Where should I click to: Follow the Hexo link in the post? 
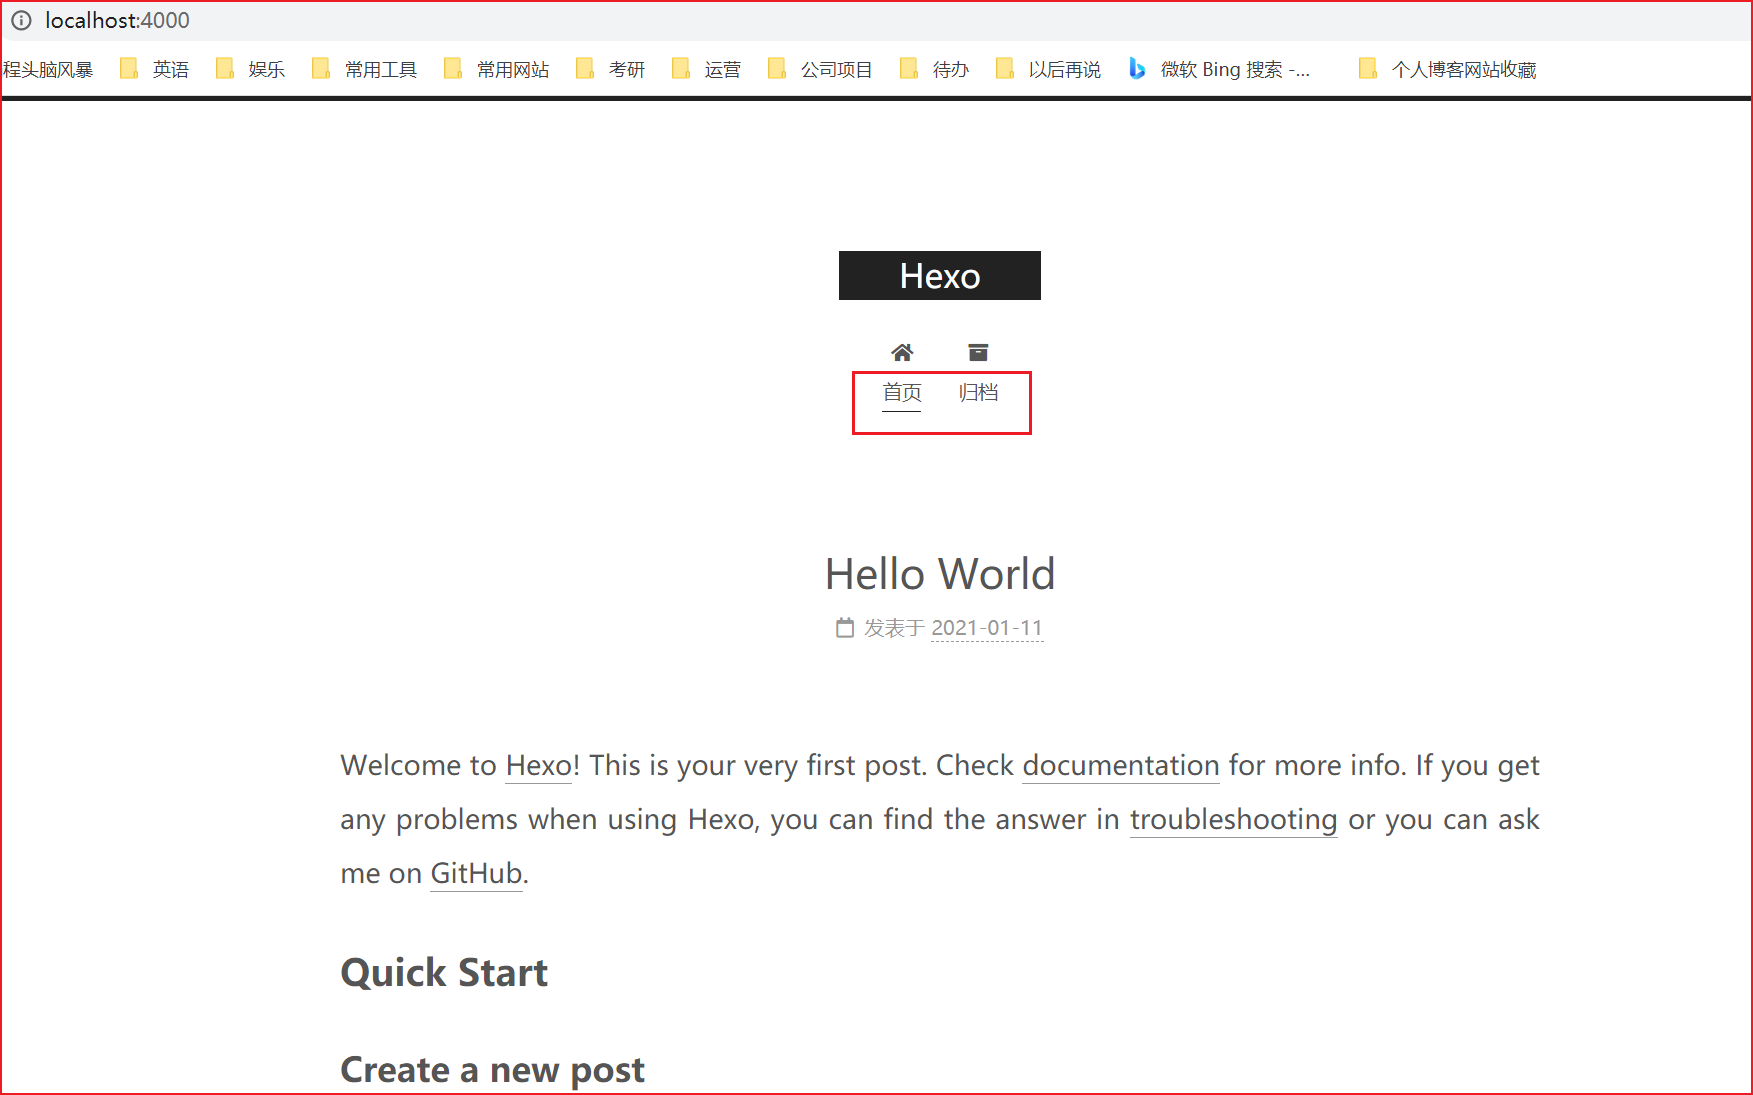pos(539,765)
